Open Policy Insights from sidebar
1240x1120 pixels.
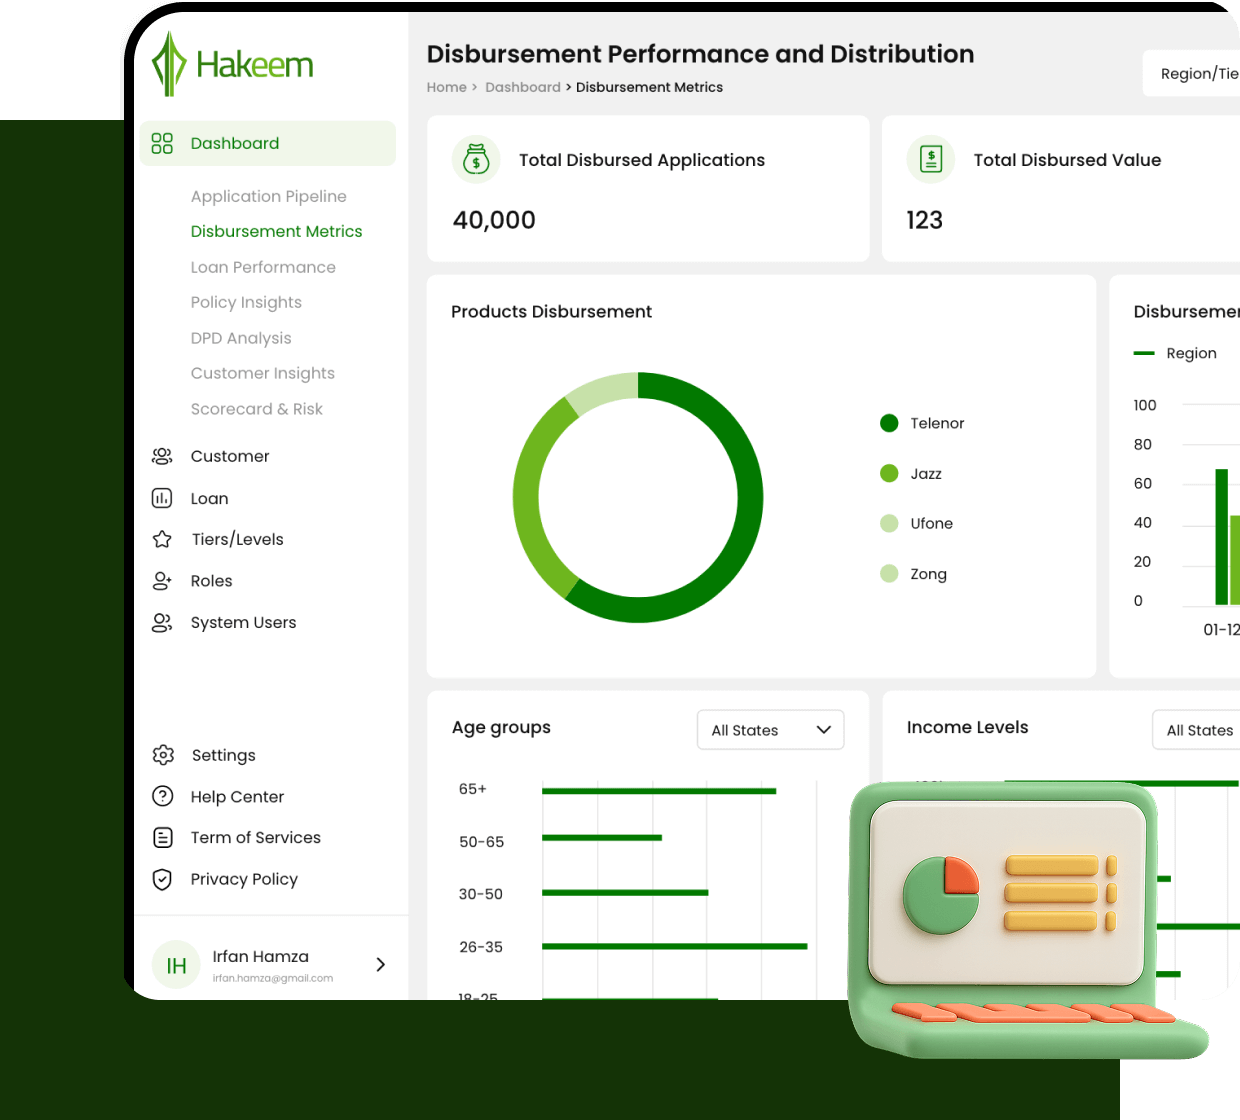(246, 302)
